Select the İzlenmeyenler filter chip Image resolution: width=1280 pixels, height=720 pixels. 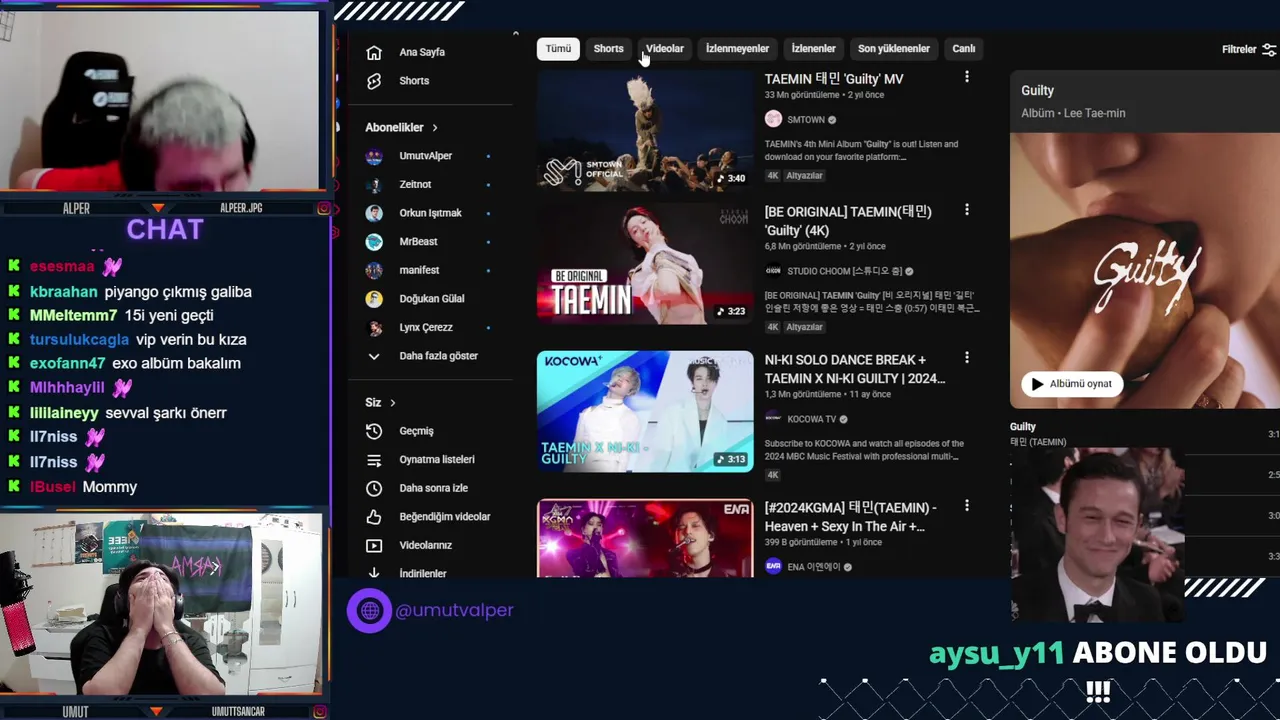pos(737,49)
